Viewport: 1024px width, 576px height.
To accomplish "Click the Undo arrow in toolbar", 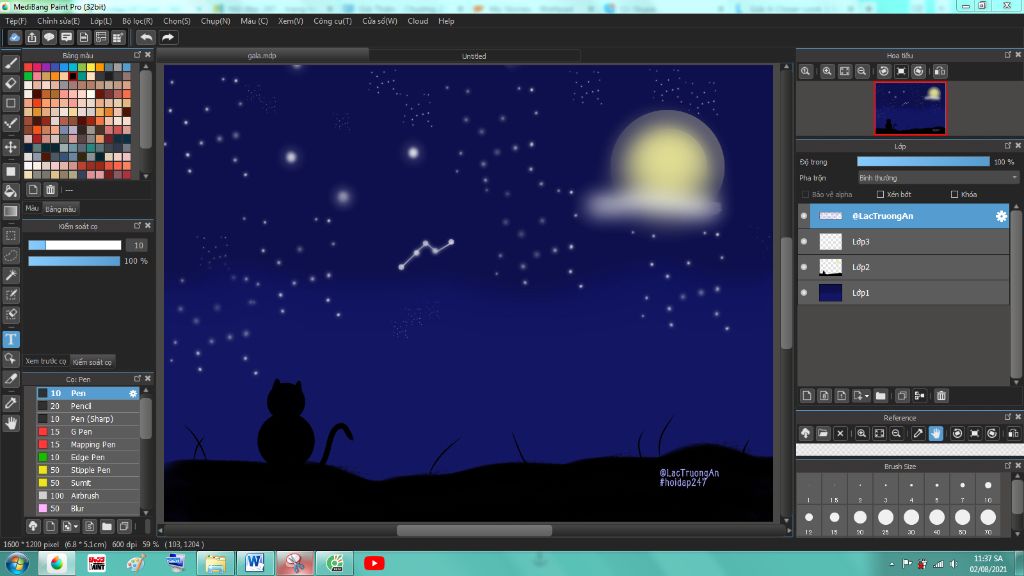I will pos(146,37).
